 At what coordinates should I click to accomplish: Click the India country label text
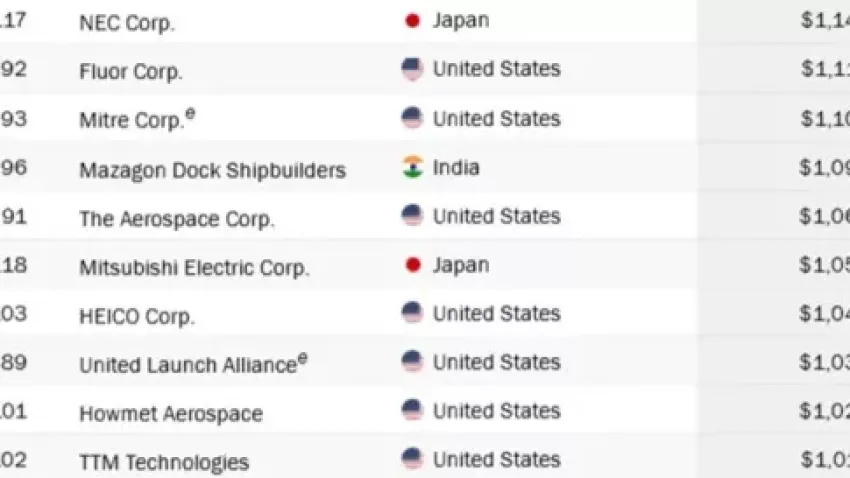pyautogui.click(x=455, y=167)
